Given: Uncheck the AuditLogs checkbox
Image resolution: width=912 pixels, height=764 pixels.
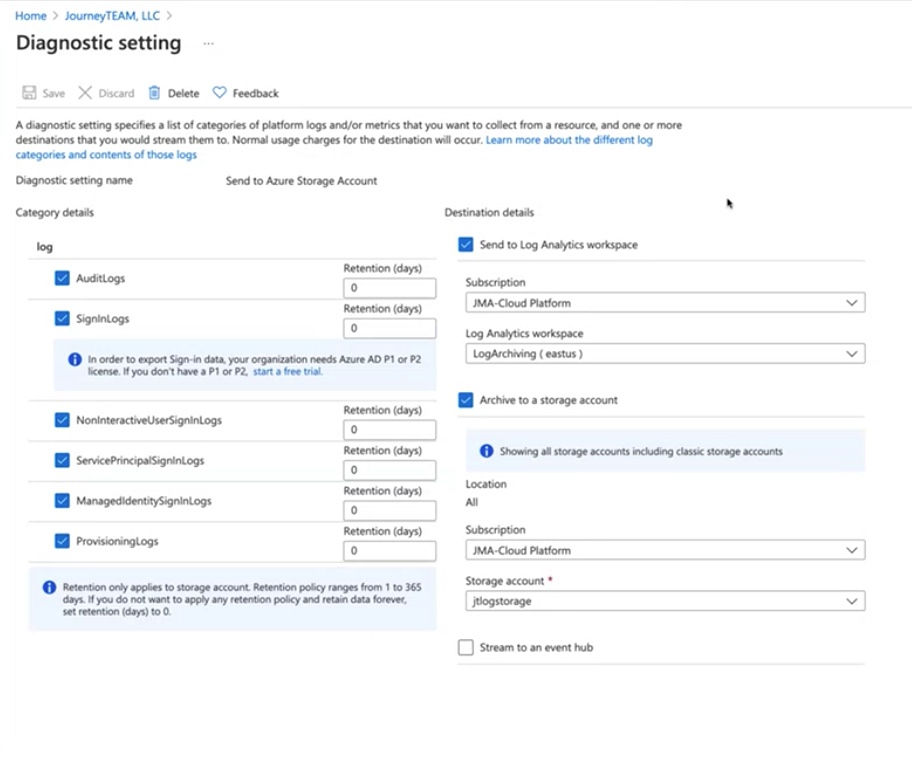Looking at the screenshot, I should [x=62, y=279].
